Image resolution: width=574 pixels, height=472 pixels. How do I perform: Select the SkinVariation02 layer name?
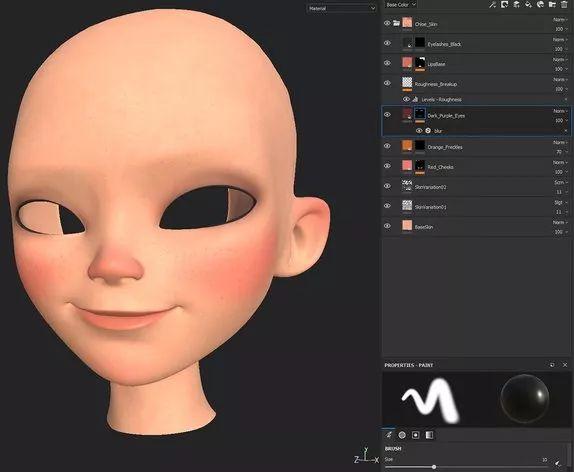(430, 187)
